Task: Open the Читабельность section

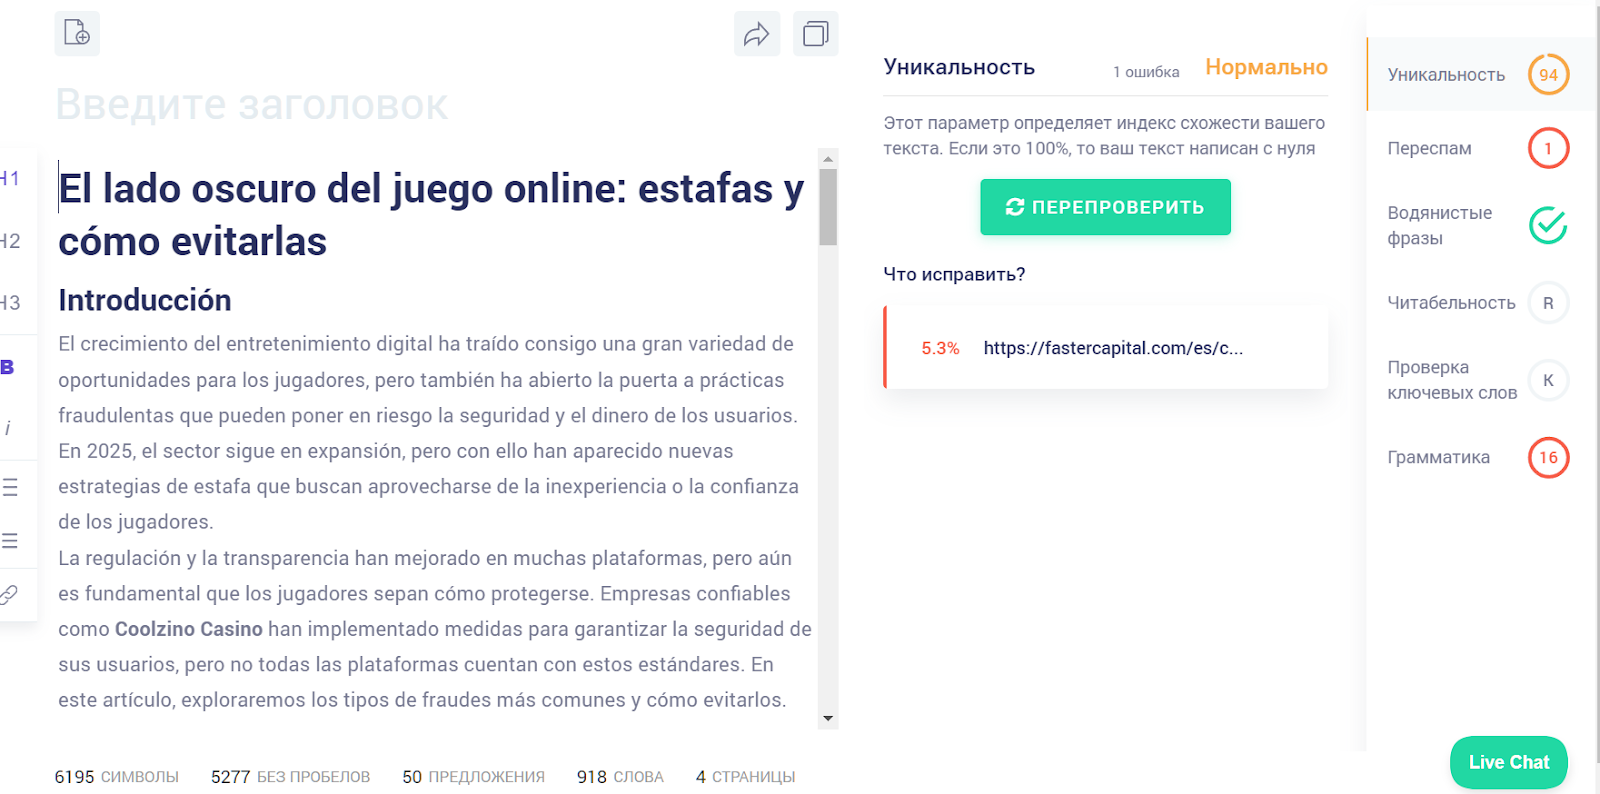Action: 1451,303
